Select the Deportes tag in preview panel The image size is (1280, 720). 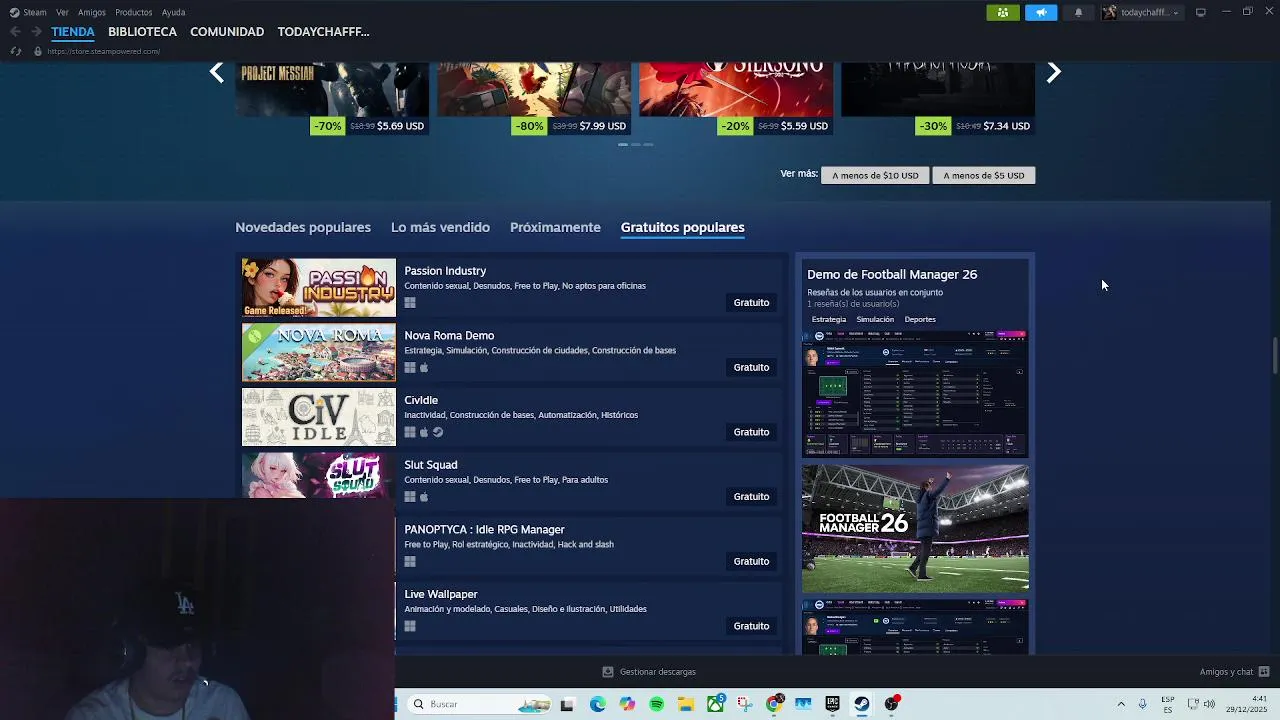pos(920,319)
